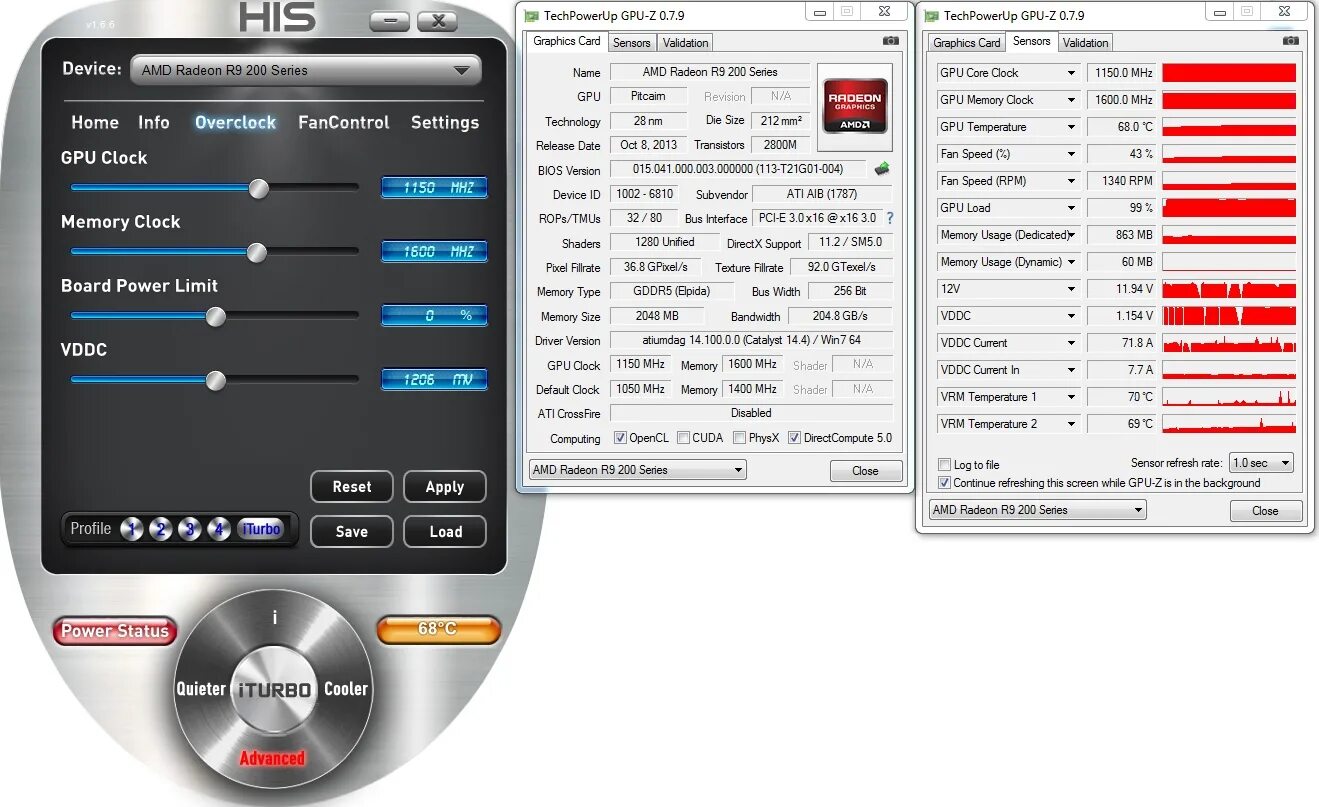
Task: Take screenshot via Sensors window camera icon
Action: point(1291,41)
